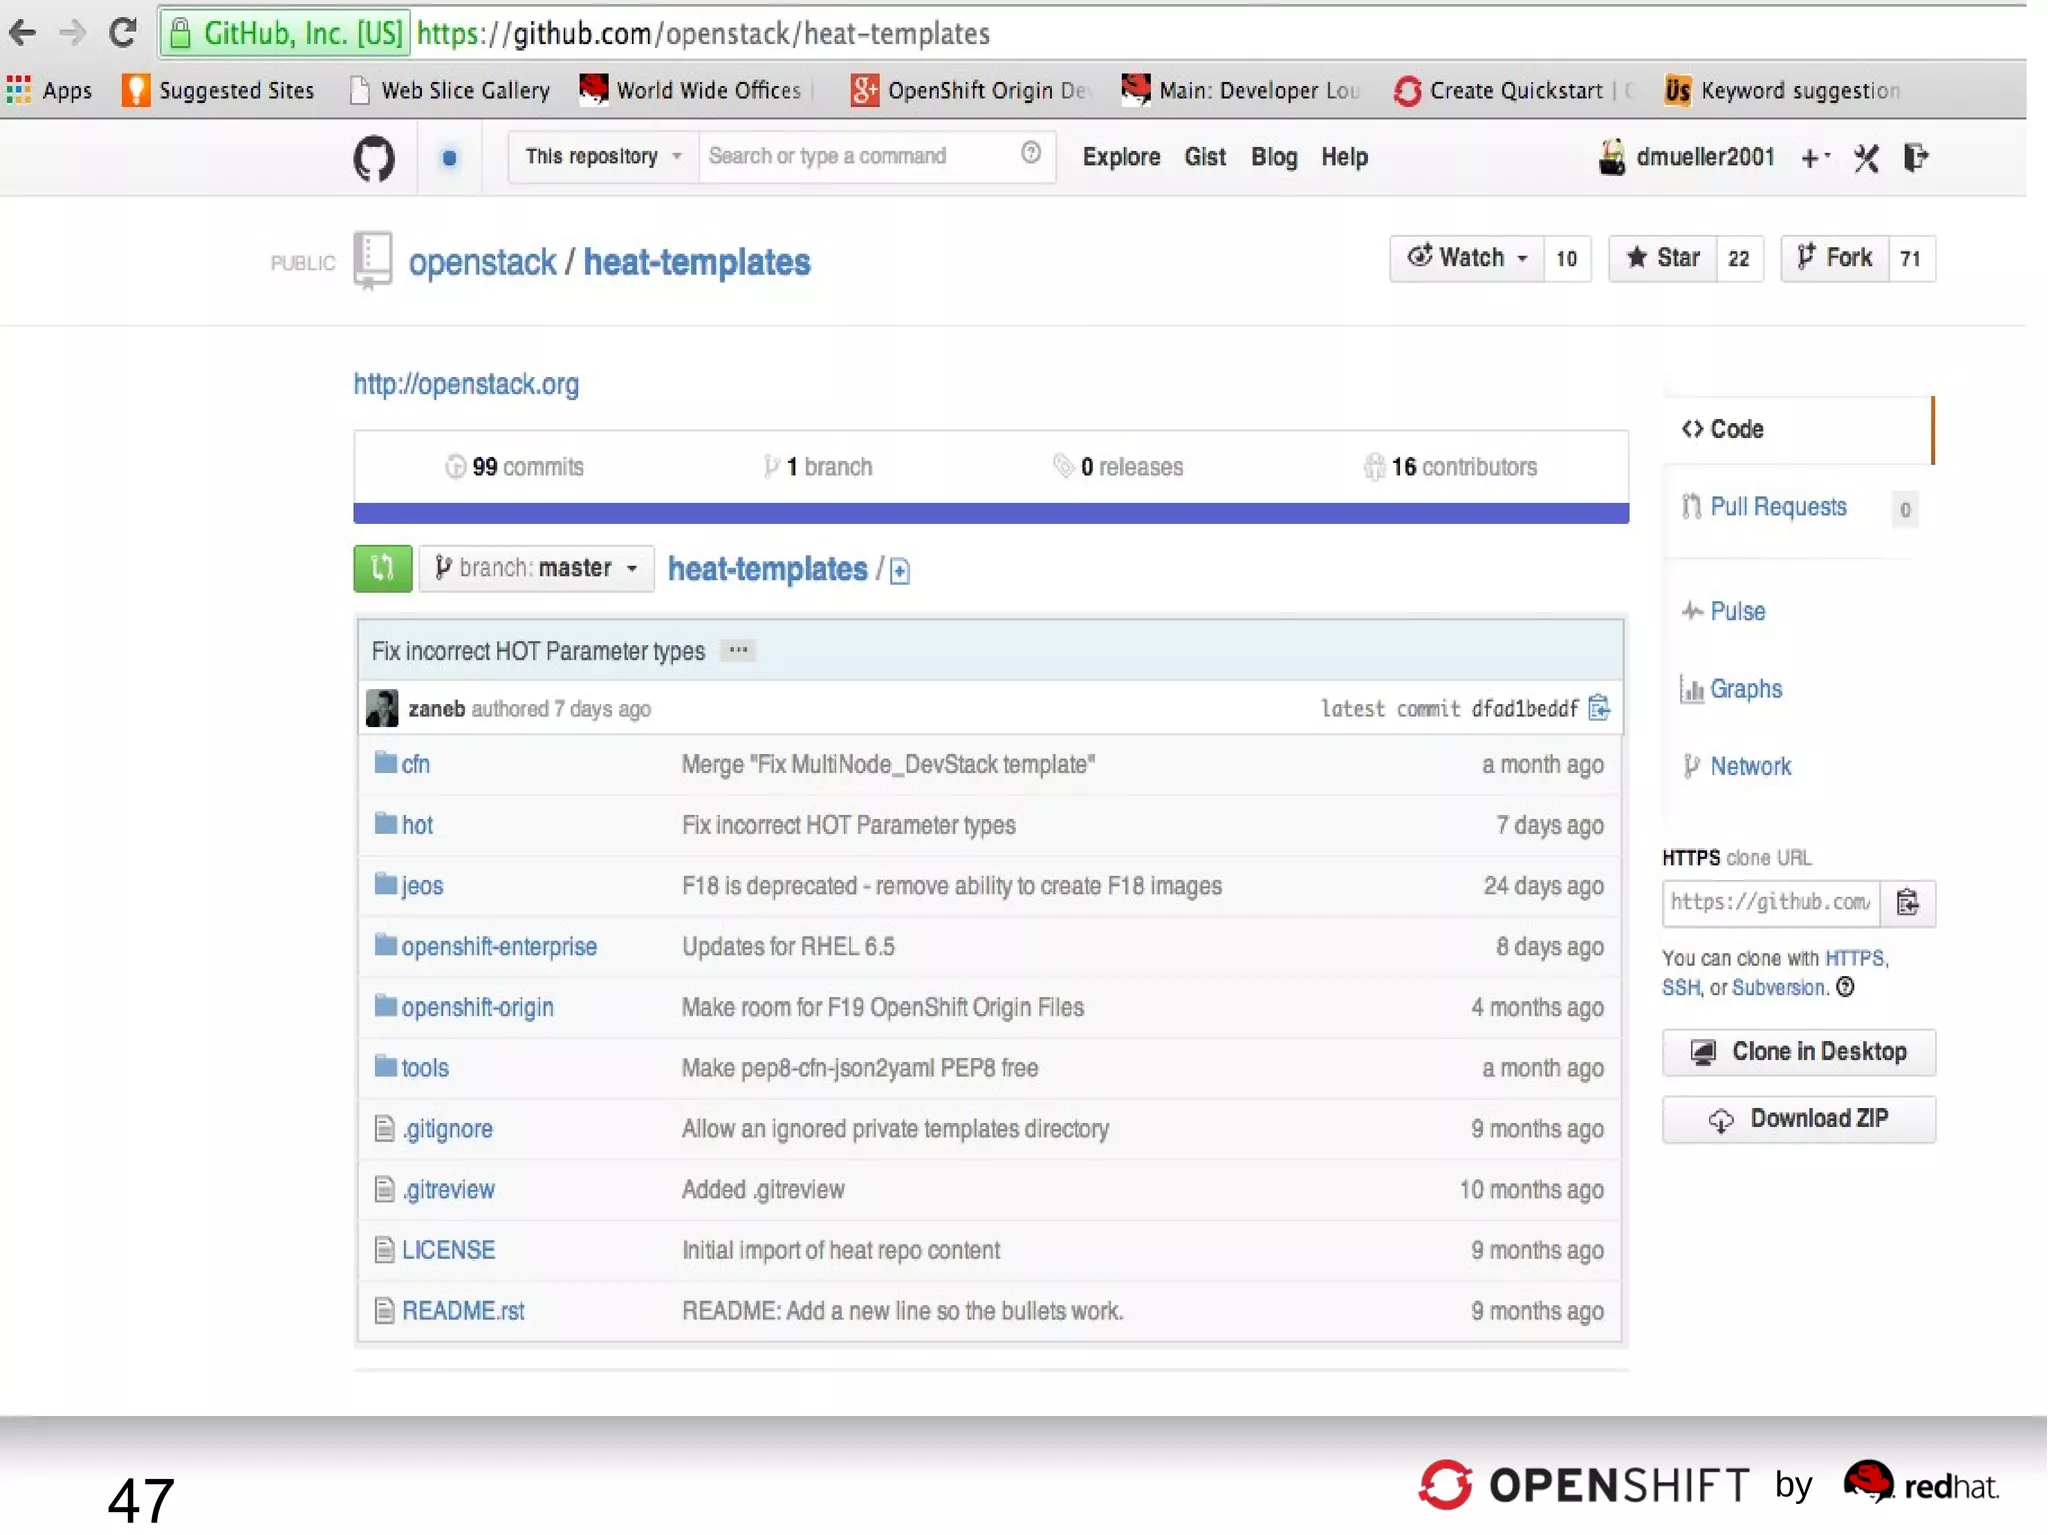Expand the branch master selector
This screenshot has width=2048, height=1535.
click(537, 568)
